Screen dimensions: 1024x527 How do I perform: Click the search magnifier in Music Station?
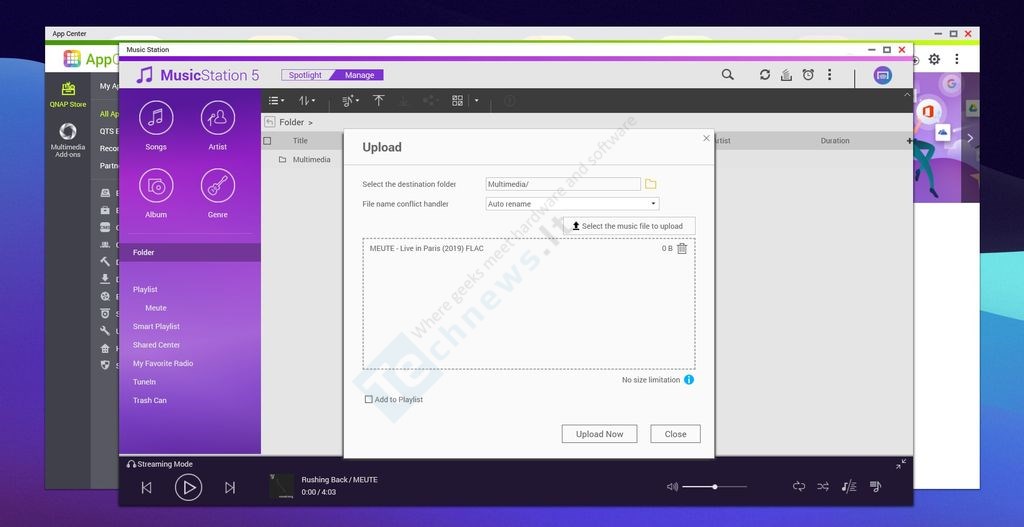point(728,75)
